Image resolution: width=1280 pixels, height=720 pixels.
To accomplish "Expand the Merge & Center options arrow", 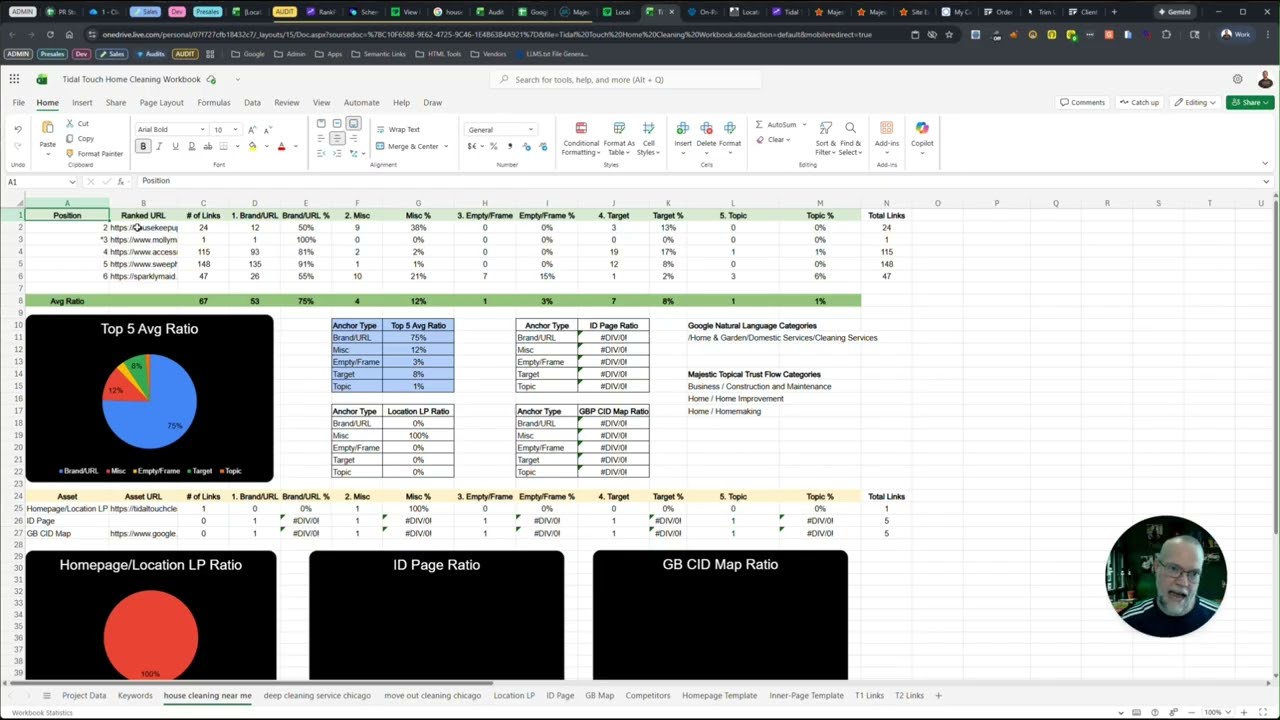I will 446,146.
